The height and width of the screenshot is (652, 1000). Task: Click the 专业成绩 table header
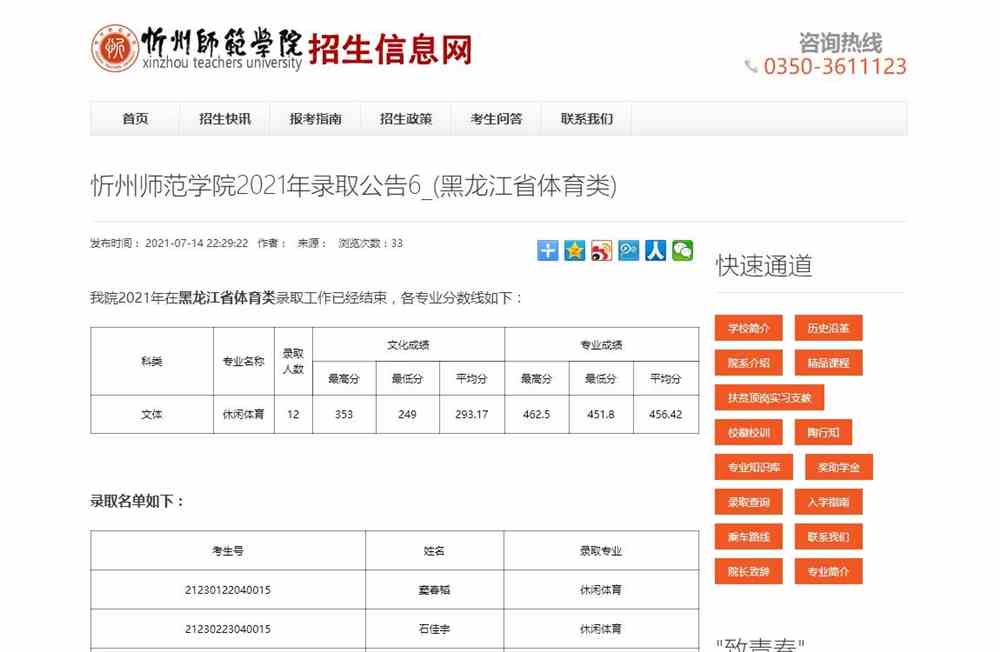pos(601,345)
